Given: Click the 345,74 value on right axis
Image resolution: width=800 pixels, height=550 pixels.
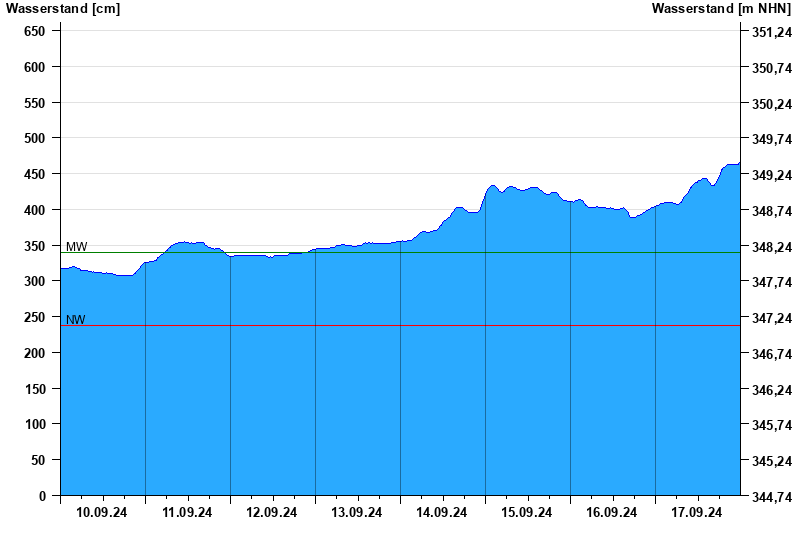Looking at the screenshot, I should pos(772,426).
